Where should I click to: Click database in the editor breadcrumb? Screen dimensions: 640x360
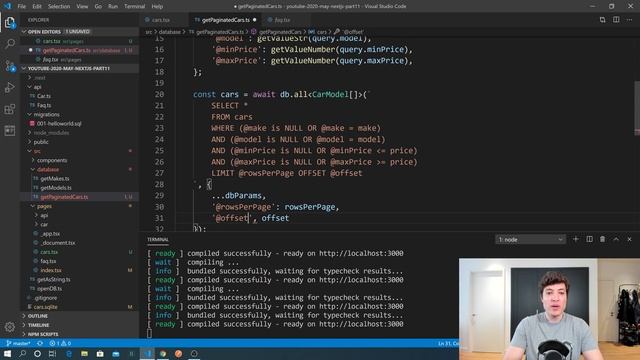pos(169,32)
